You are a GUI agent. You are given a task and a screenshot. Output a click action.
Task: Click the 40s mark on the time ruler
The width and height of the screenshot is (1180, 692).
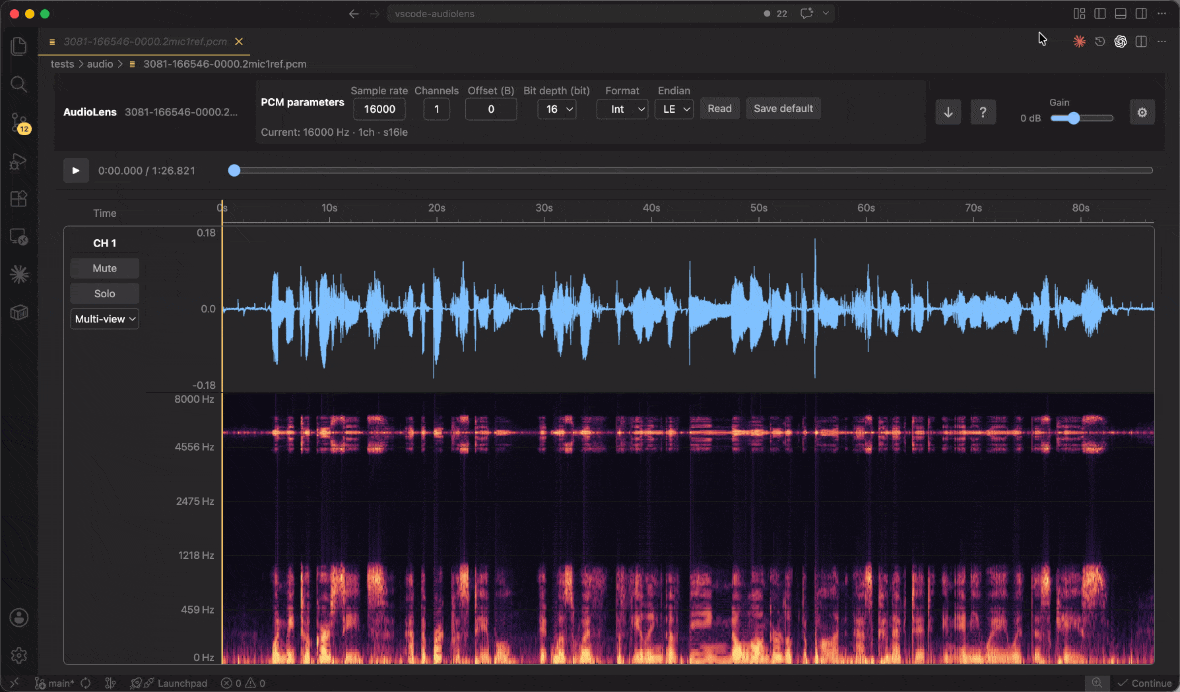coord(652,208)
